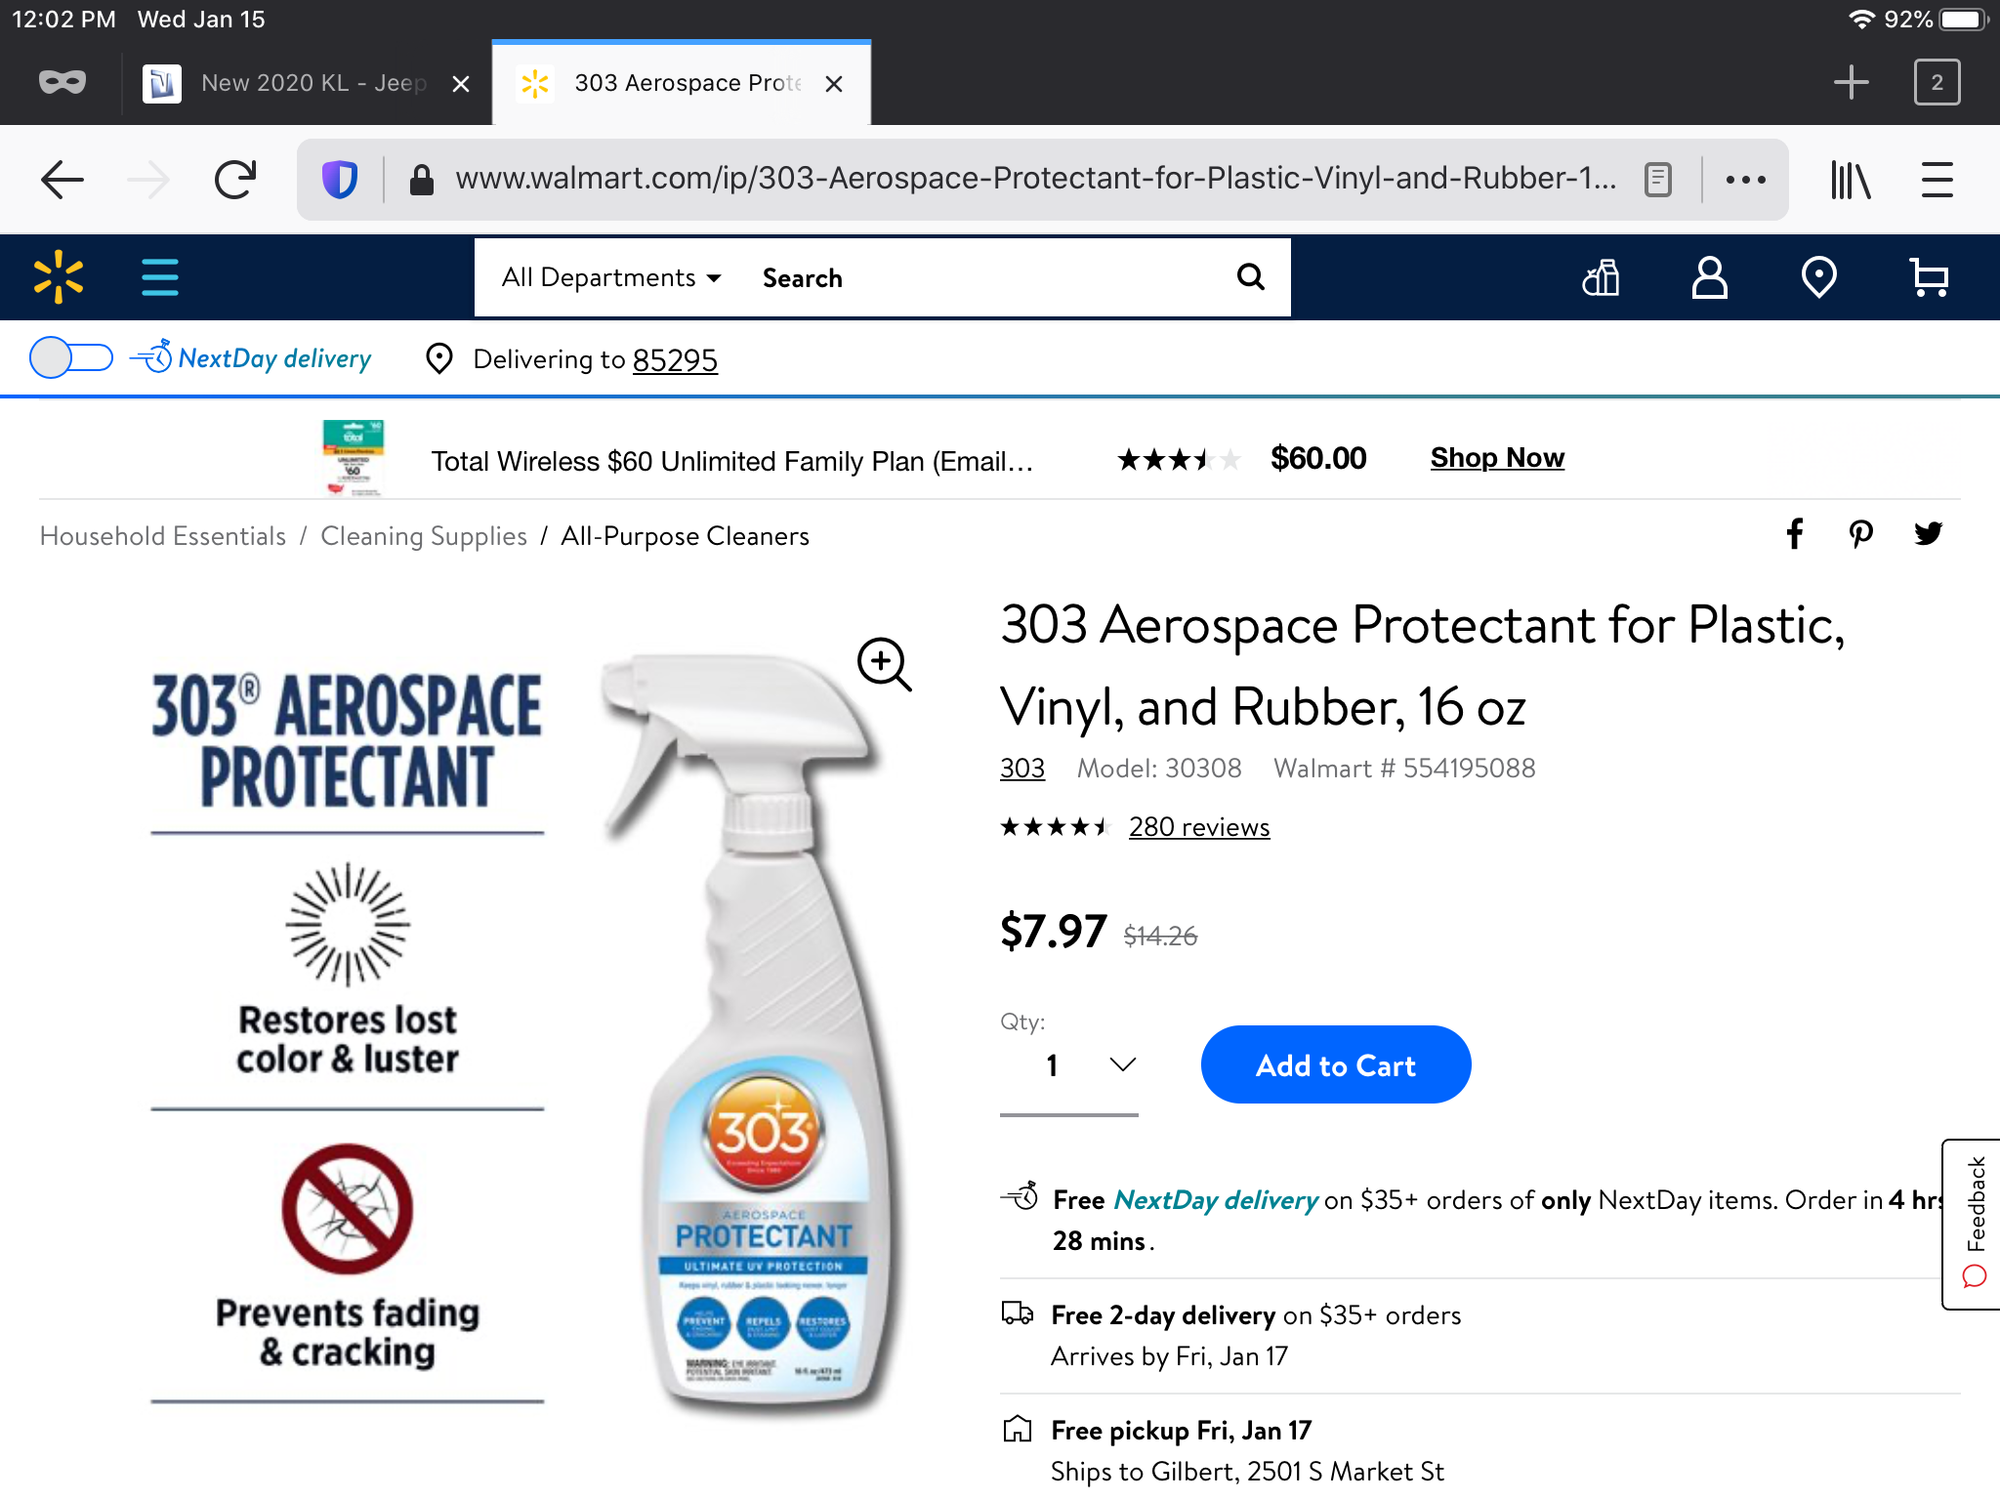Open Walmart hamburger menu
Screen dimensions: 2000x1500
160,277
